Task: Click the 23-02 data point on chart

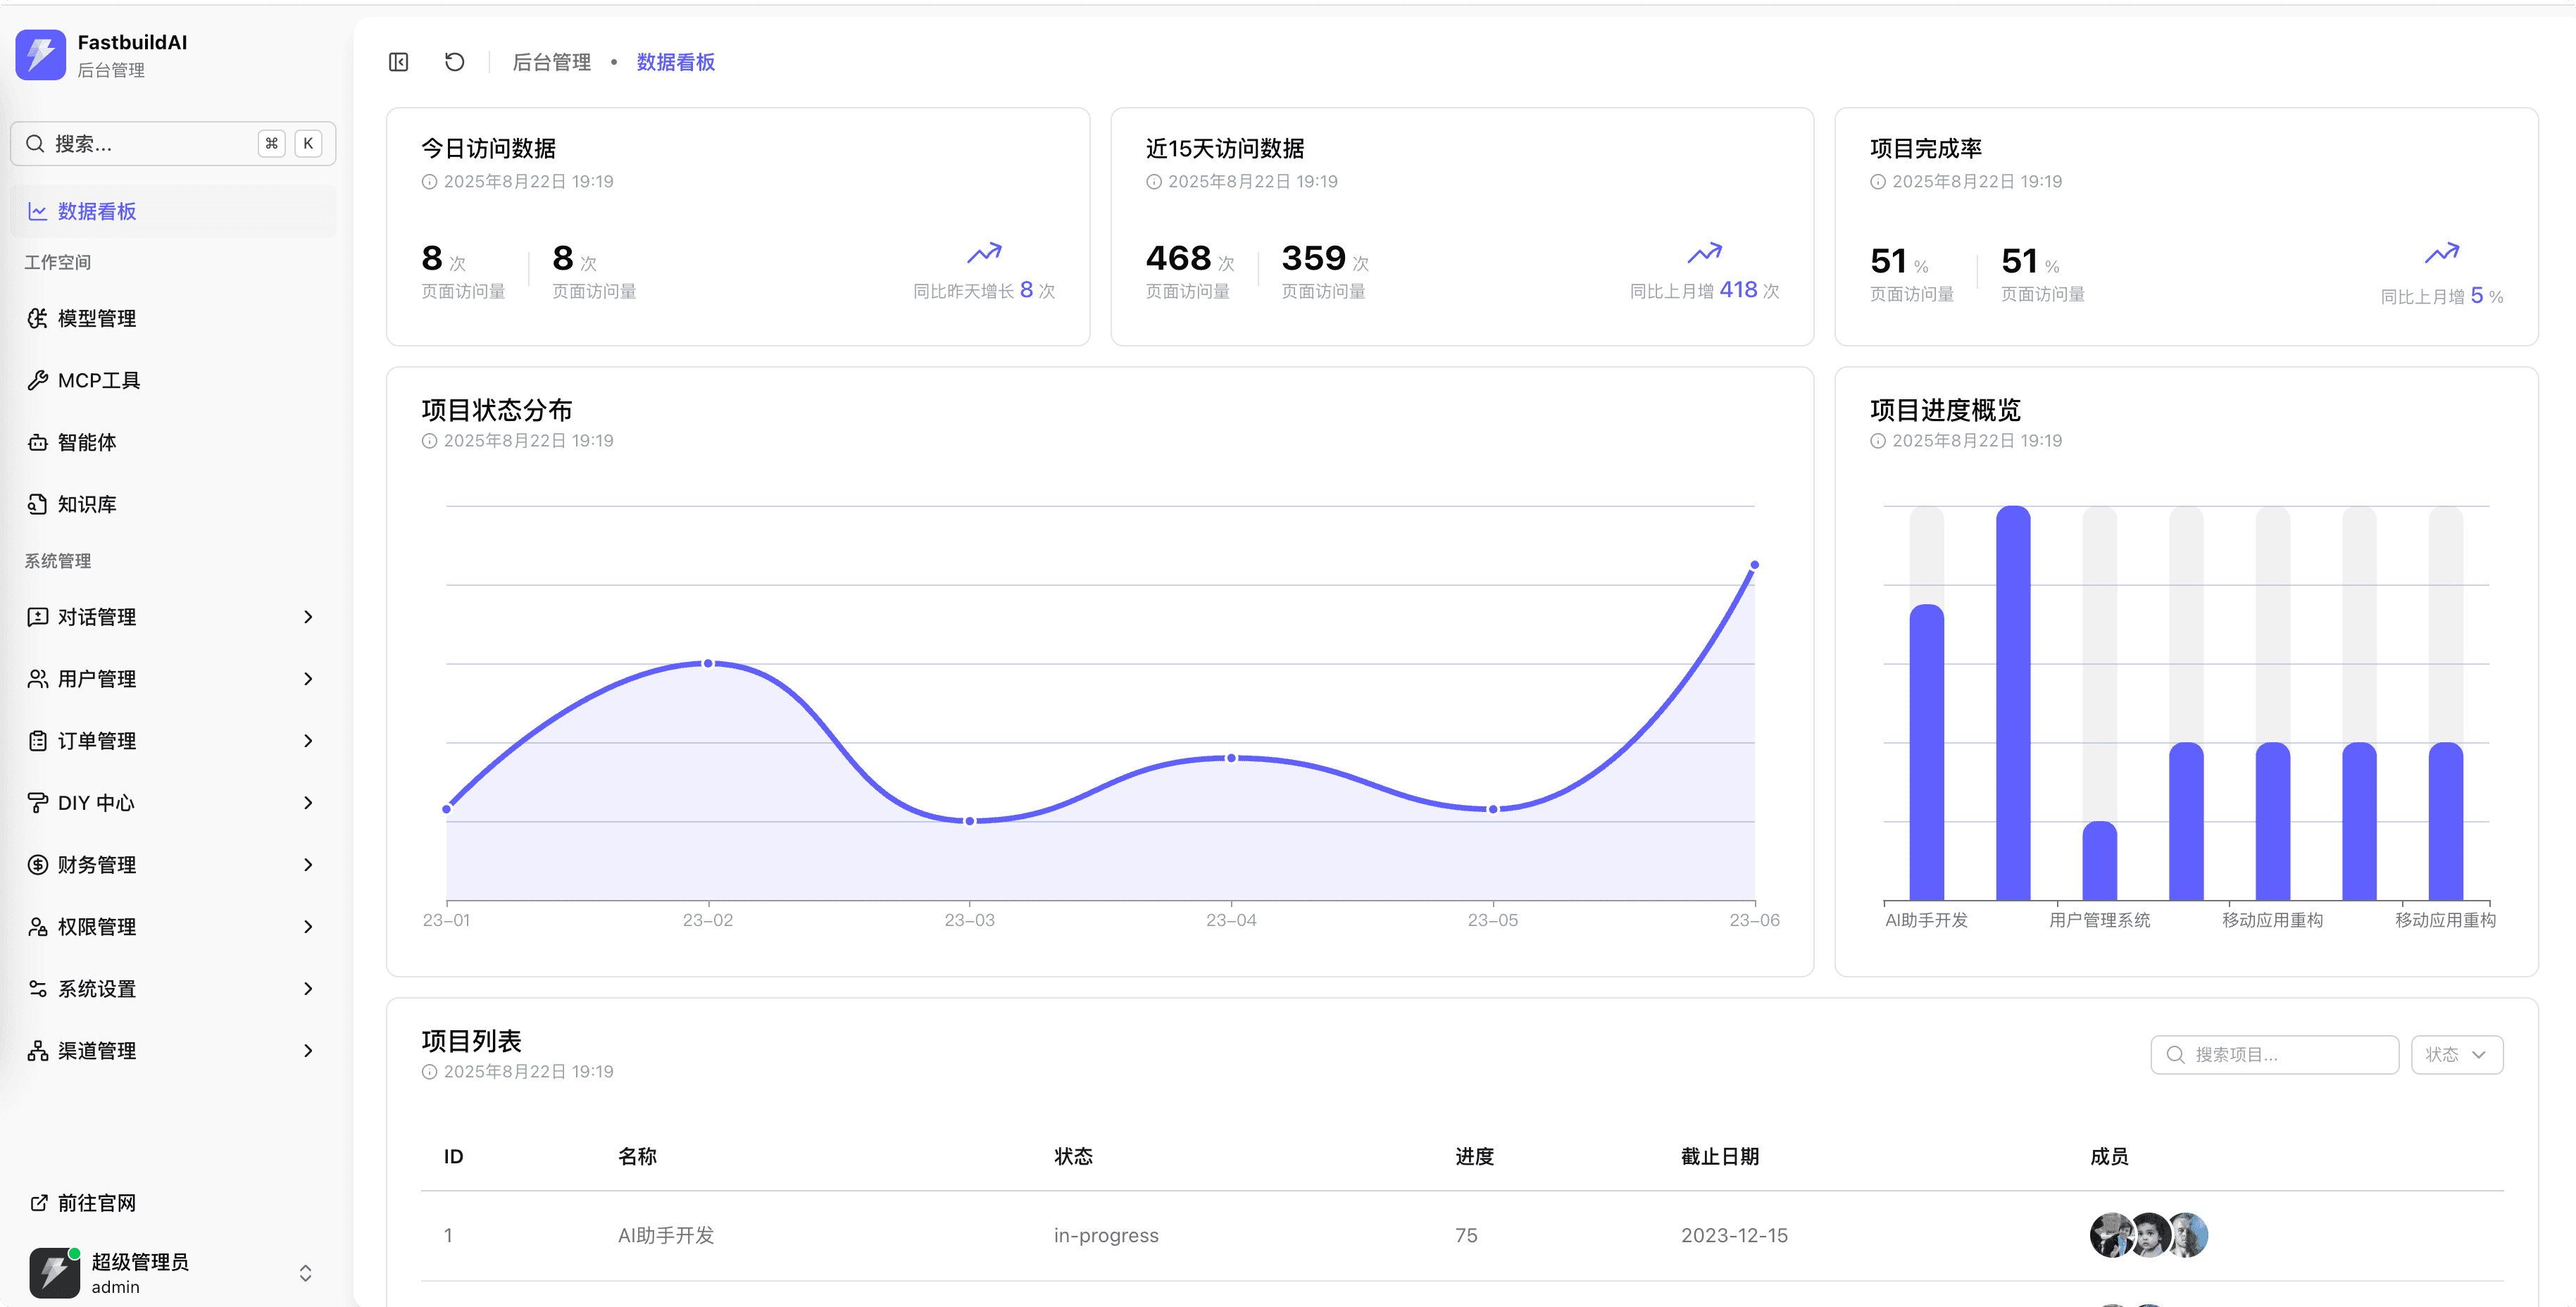Action: click(x=708, y=663)
